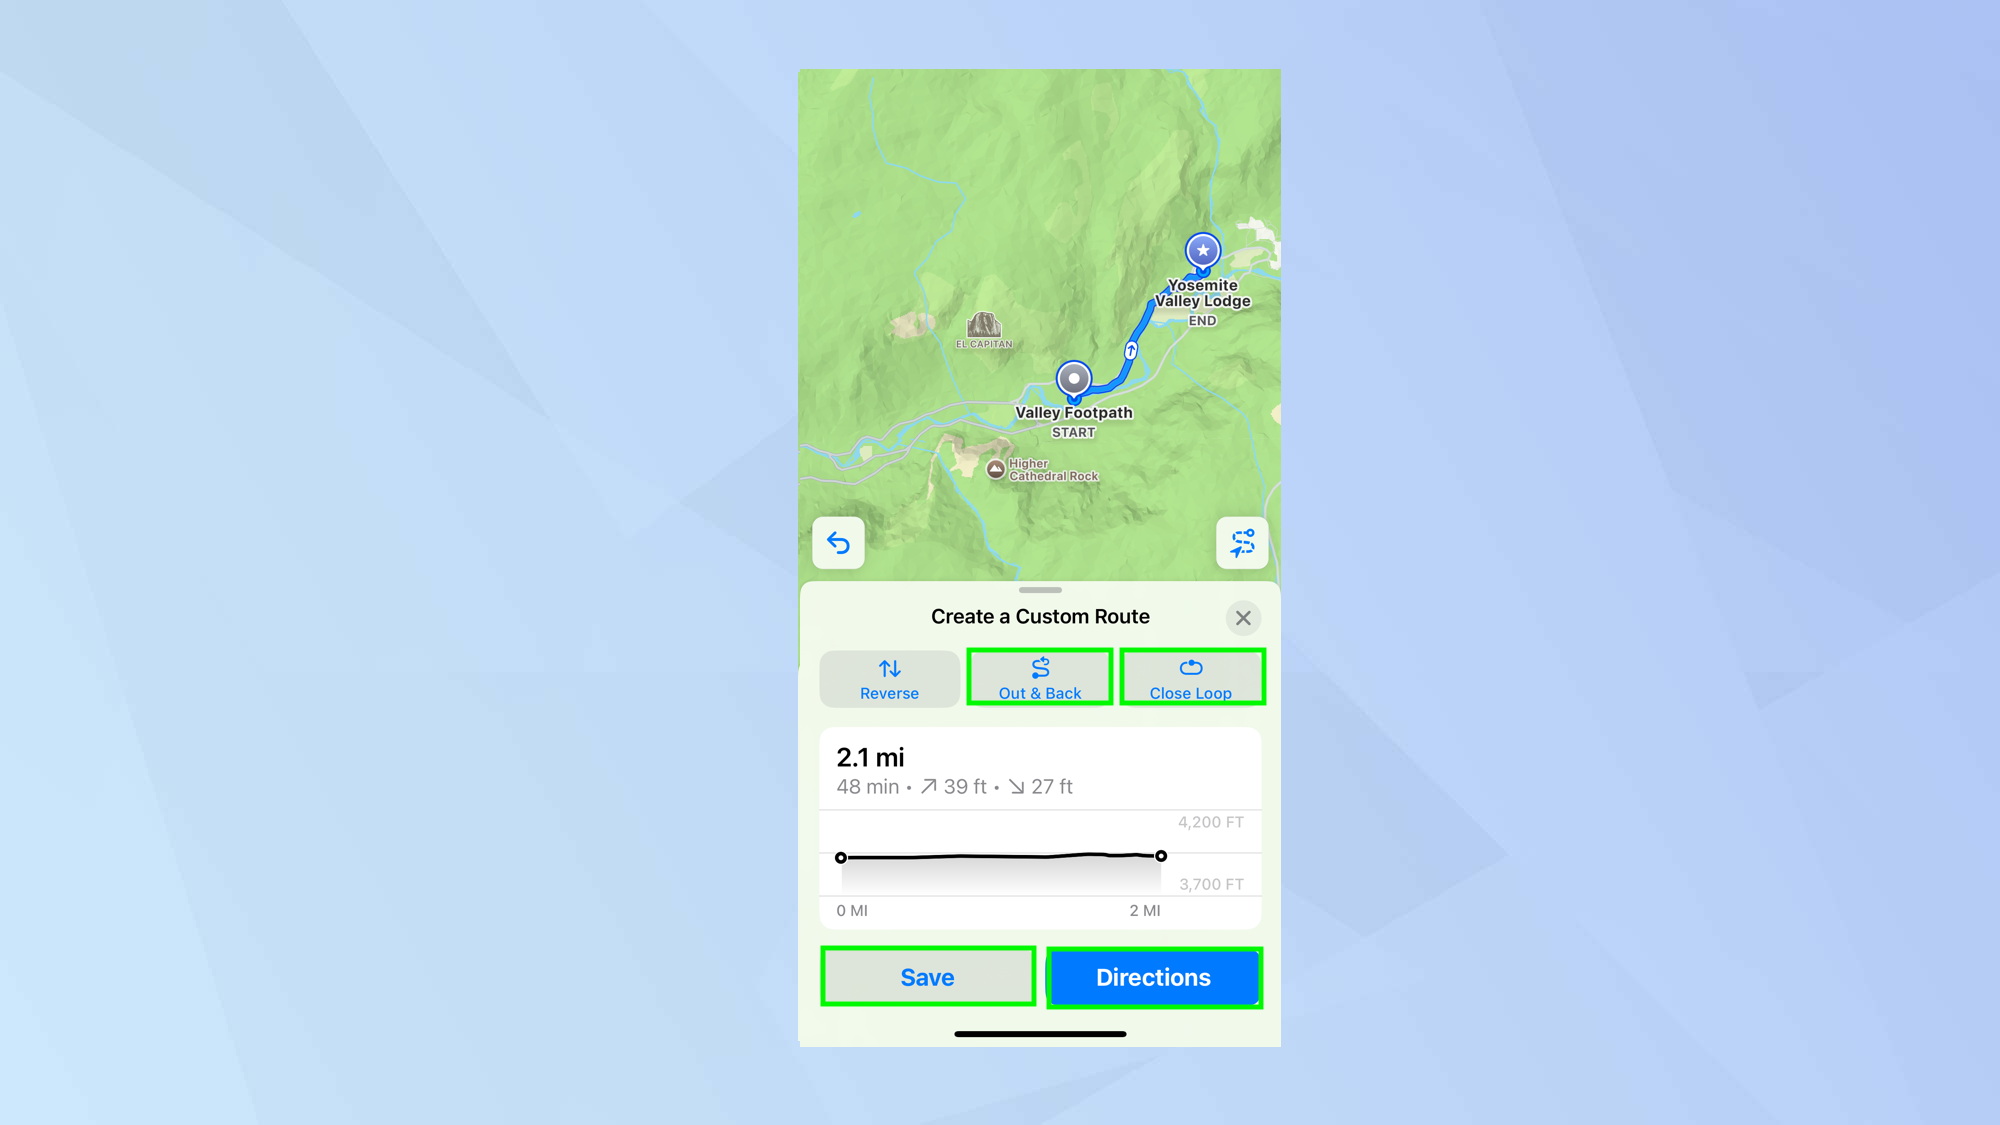Select the Close Loop icon
The height and width of the screenshot is (1125, 2000).
(x=1190, y=668)
